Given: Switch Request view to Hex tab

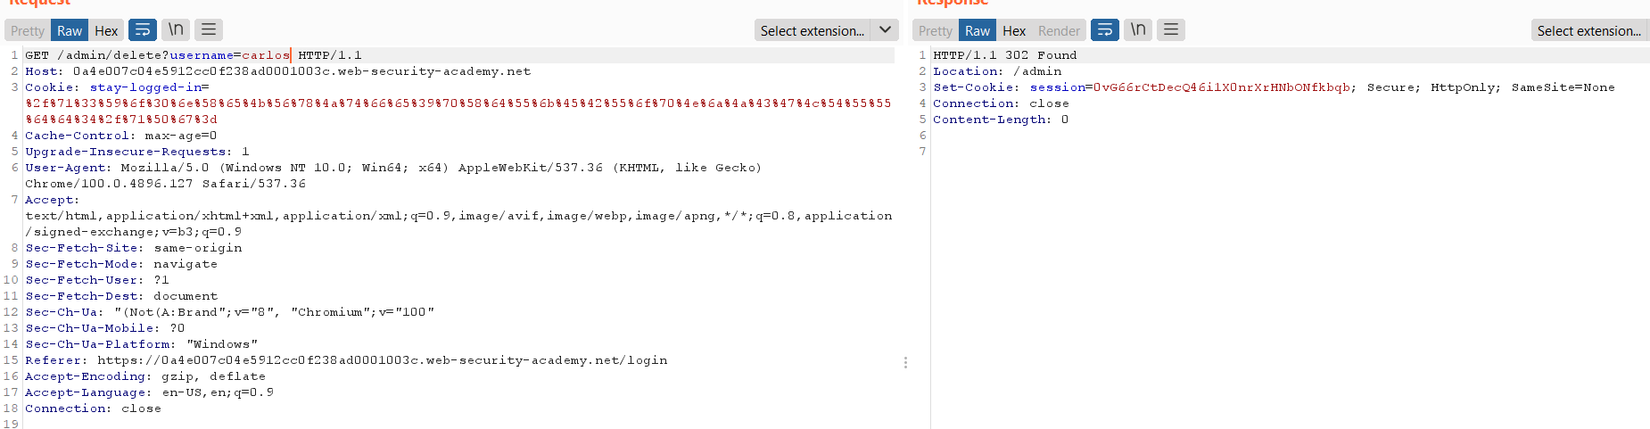Looking at the screenshot, I should point(106,31).
